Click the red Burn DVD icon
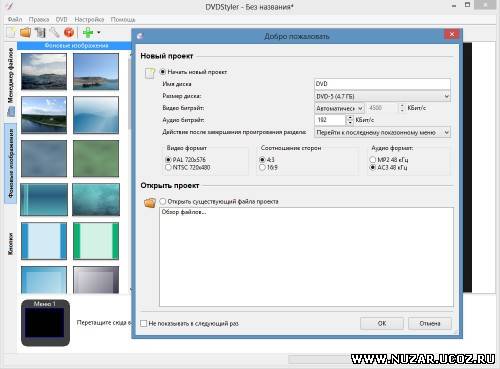Viewport: 500px width, 369px height. tap(69, 33)
